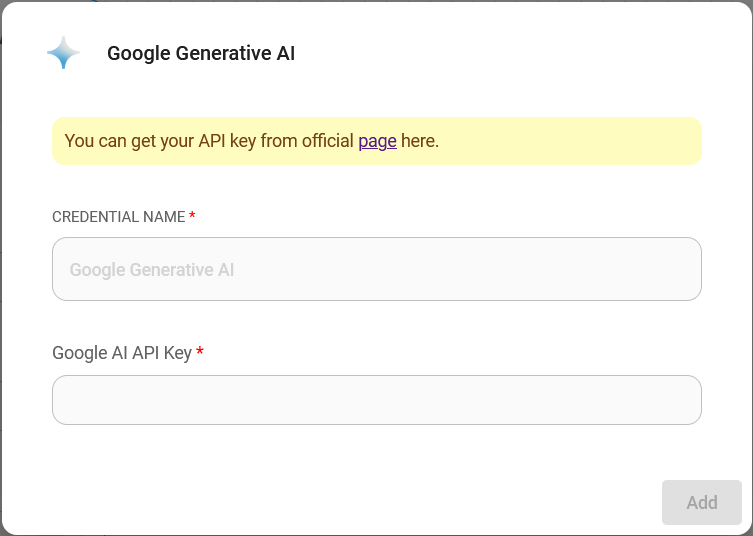Screen dimensions: 753x536
Task: Click the right end of the API Key field
Action: pyautogui.click(x=680, y=400)
